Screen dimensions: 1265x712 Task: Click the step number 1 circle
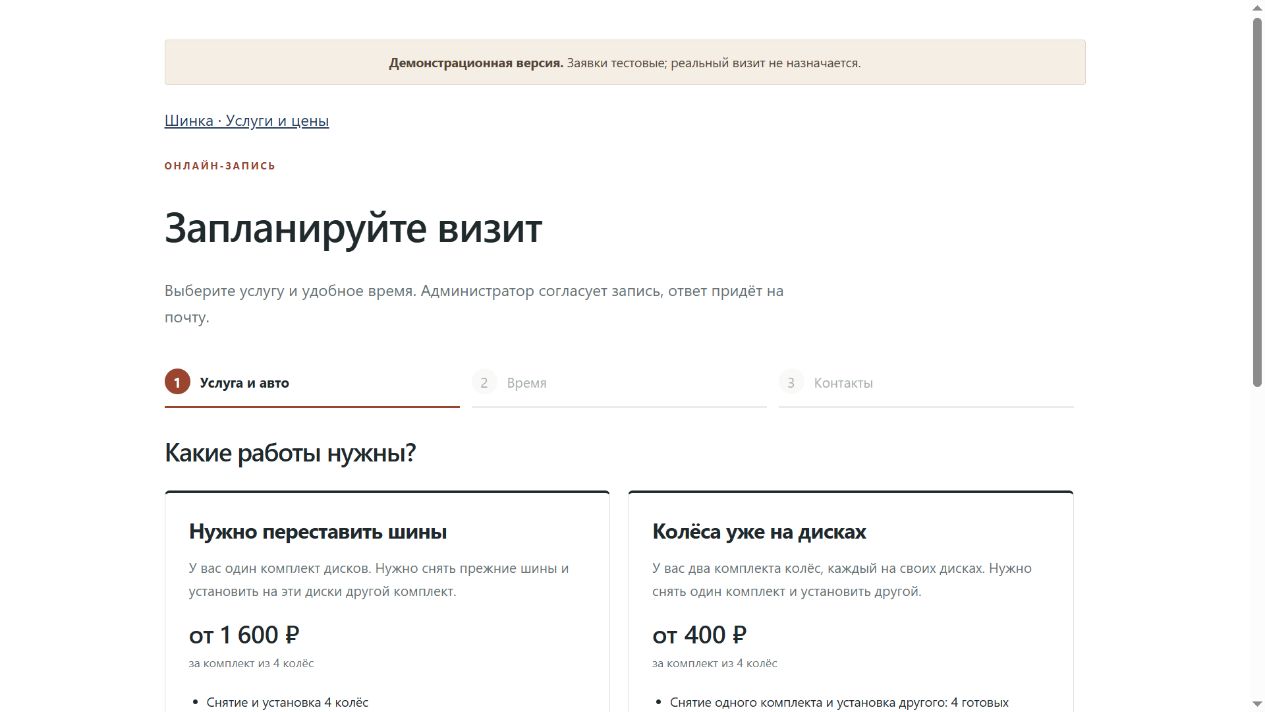(x=177, y=382)
